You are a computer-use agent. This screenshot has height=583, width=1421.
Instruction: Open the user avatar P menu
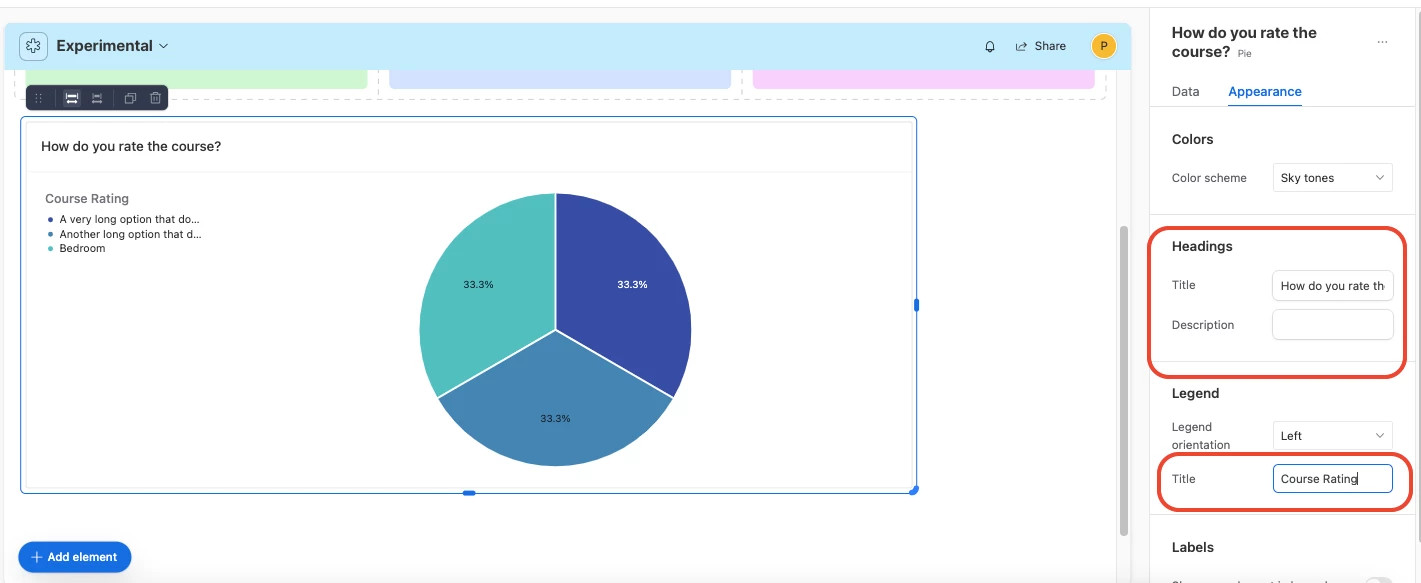(1103, 46)
